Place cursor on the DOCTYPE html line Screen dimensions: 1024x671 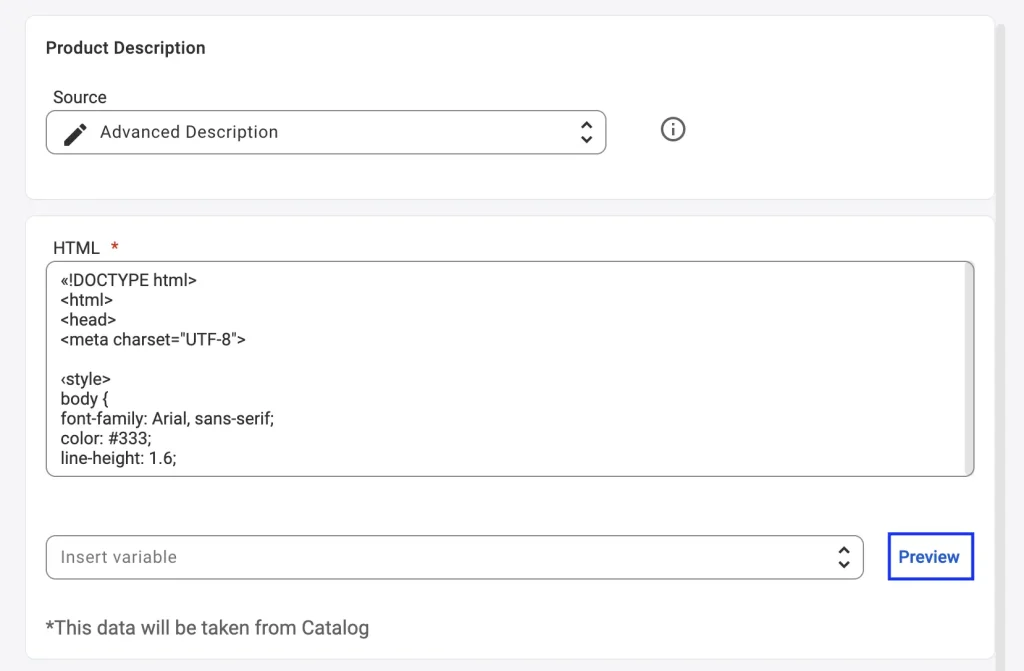click(129, 280)
